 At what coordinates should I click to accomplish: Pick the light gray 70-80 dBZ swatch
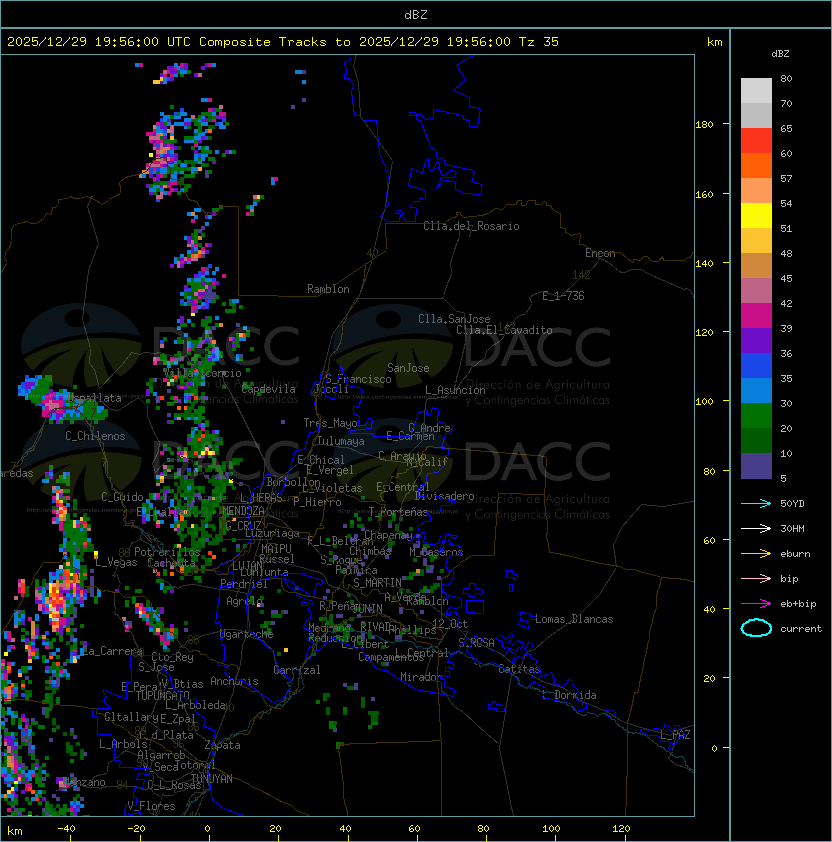pos(756,91)
